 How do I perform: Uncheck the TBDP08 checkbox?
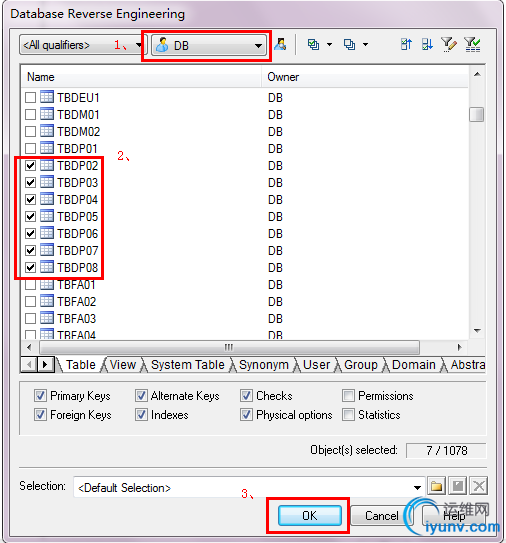(x=30, y=267)
